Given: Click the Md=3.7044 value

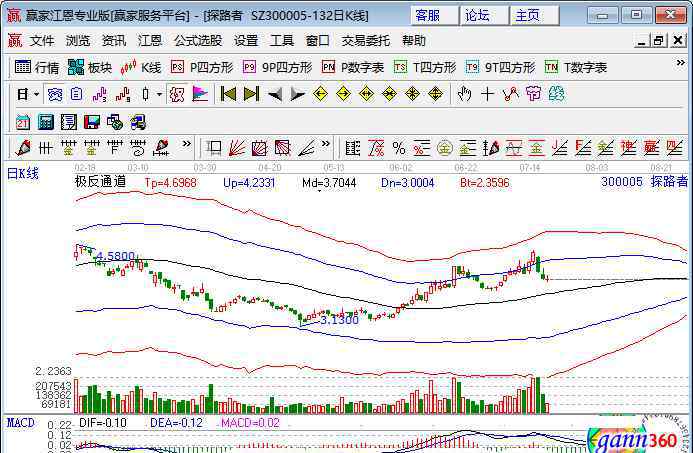Looking at the screenshot, I should (x=329, y=183).
